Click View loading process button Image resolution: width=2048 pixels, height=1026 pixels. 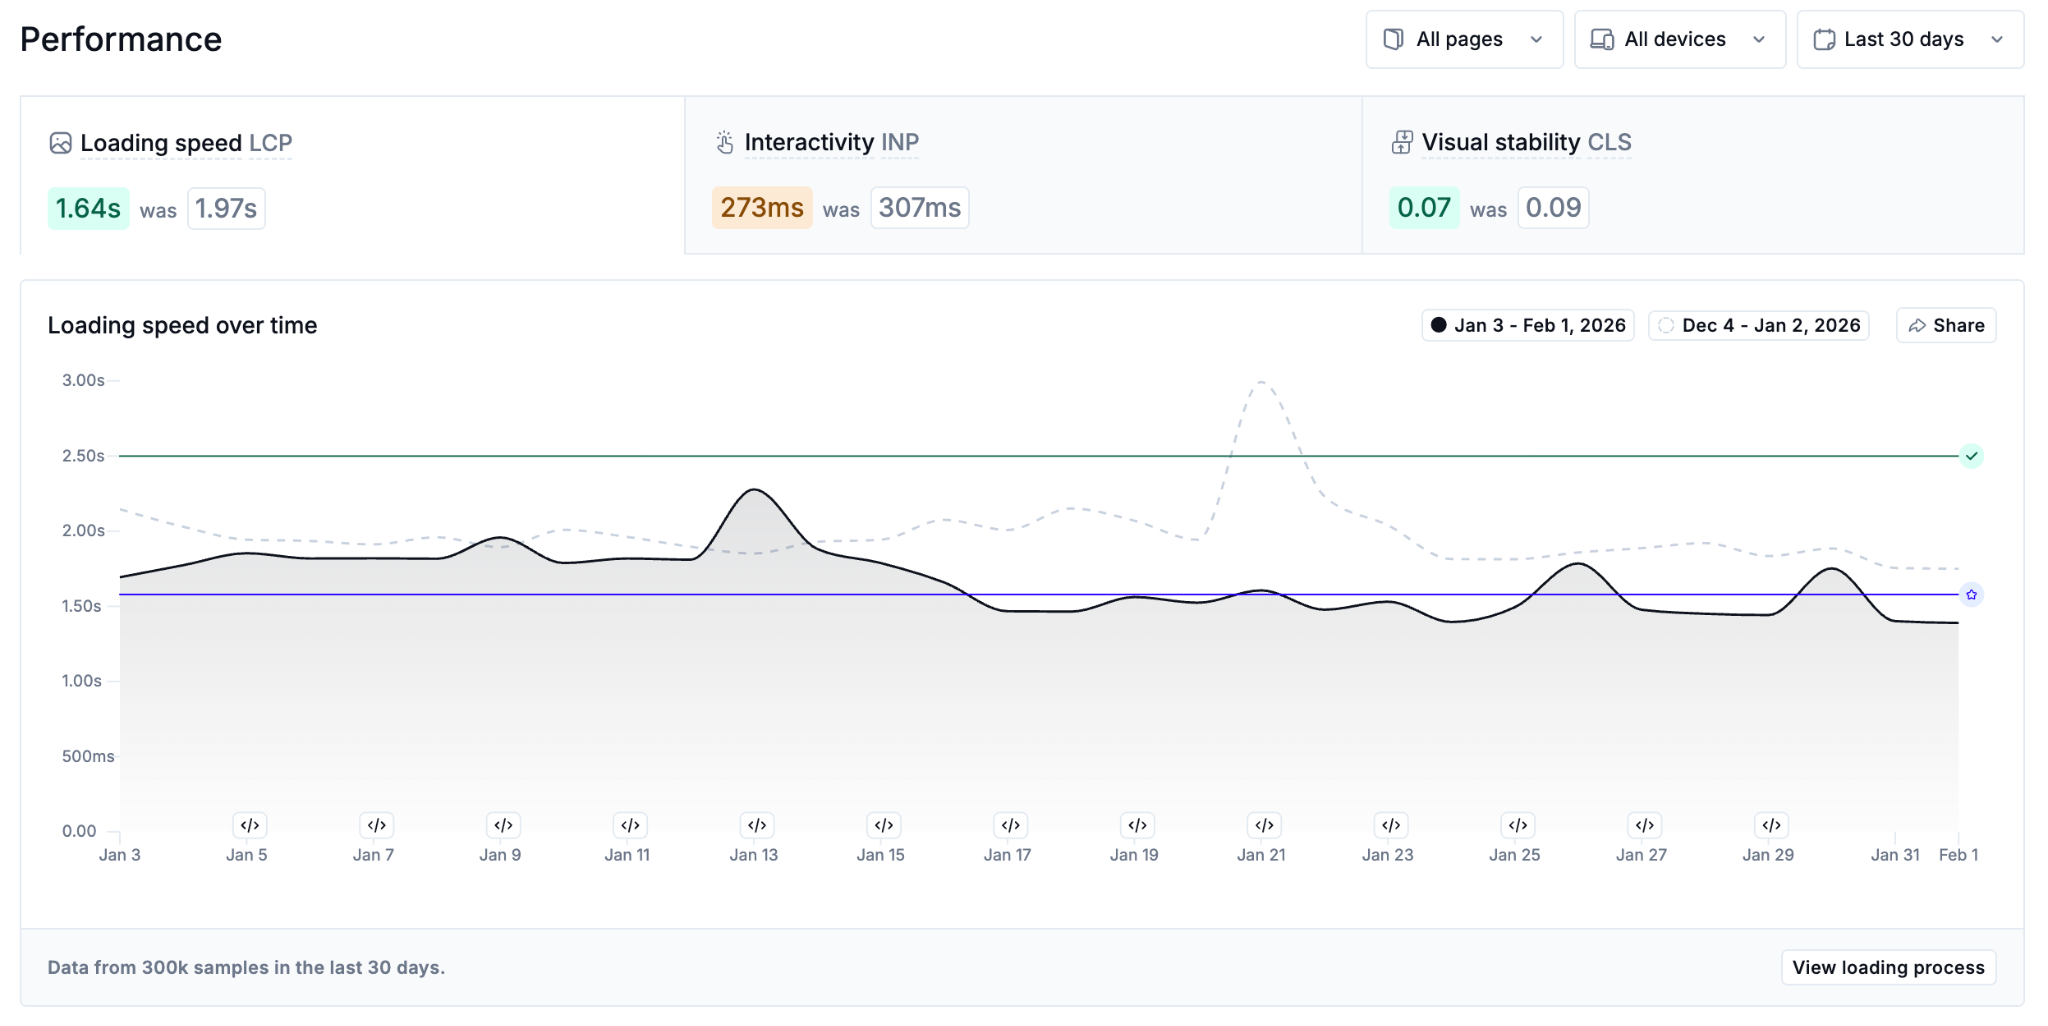coord(1887,967)
